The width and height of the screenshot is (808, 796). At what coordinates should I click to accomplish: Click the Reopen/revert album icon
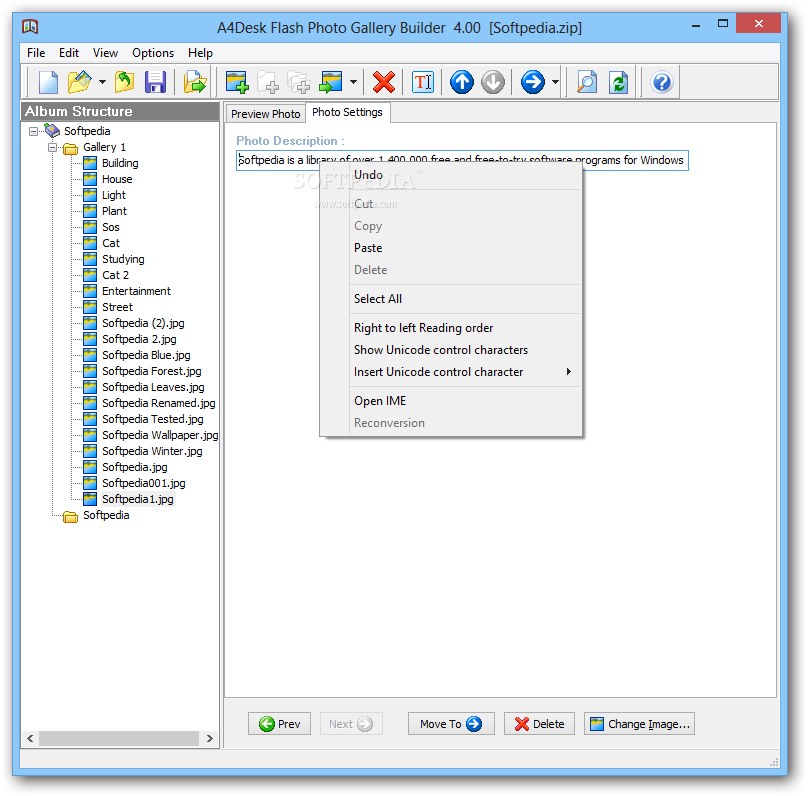pyautogui.click(x=124, y=82)
